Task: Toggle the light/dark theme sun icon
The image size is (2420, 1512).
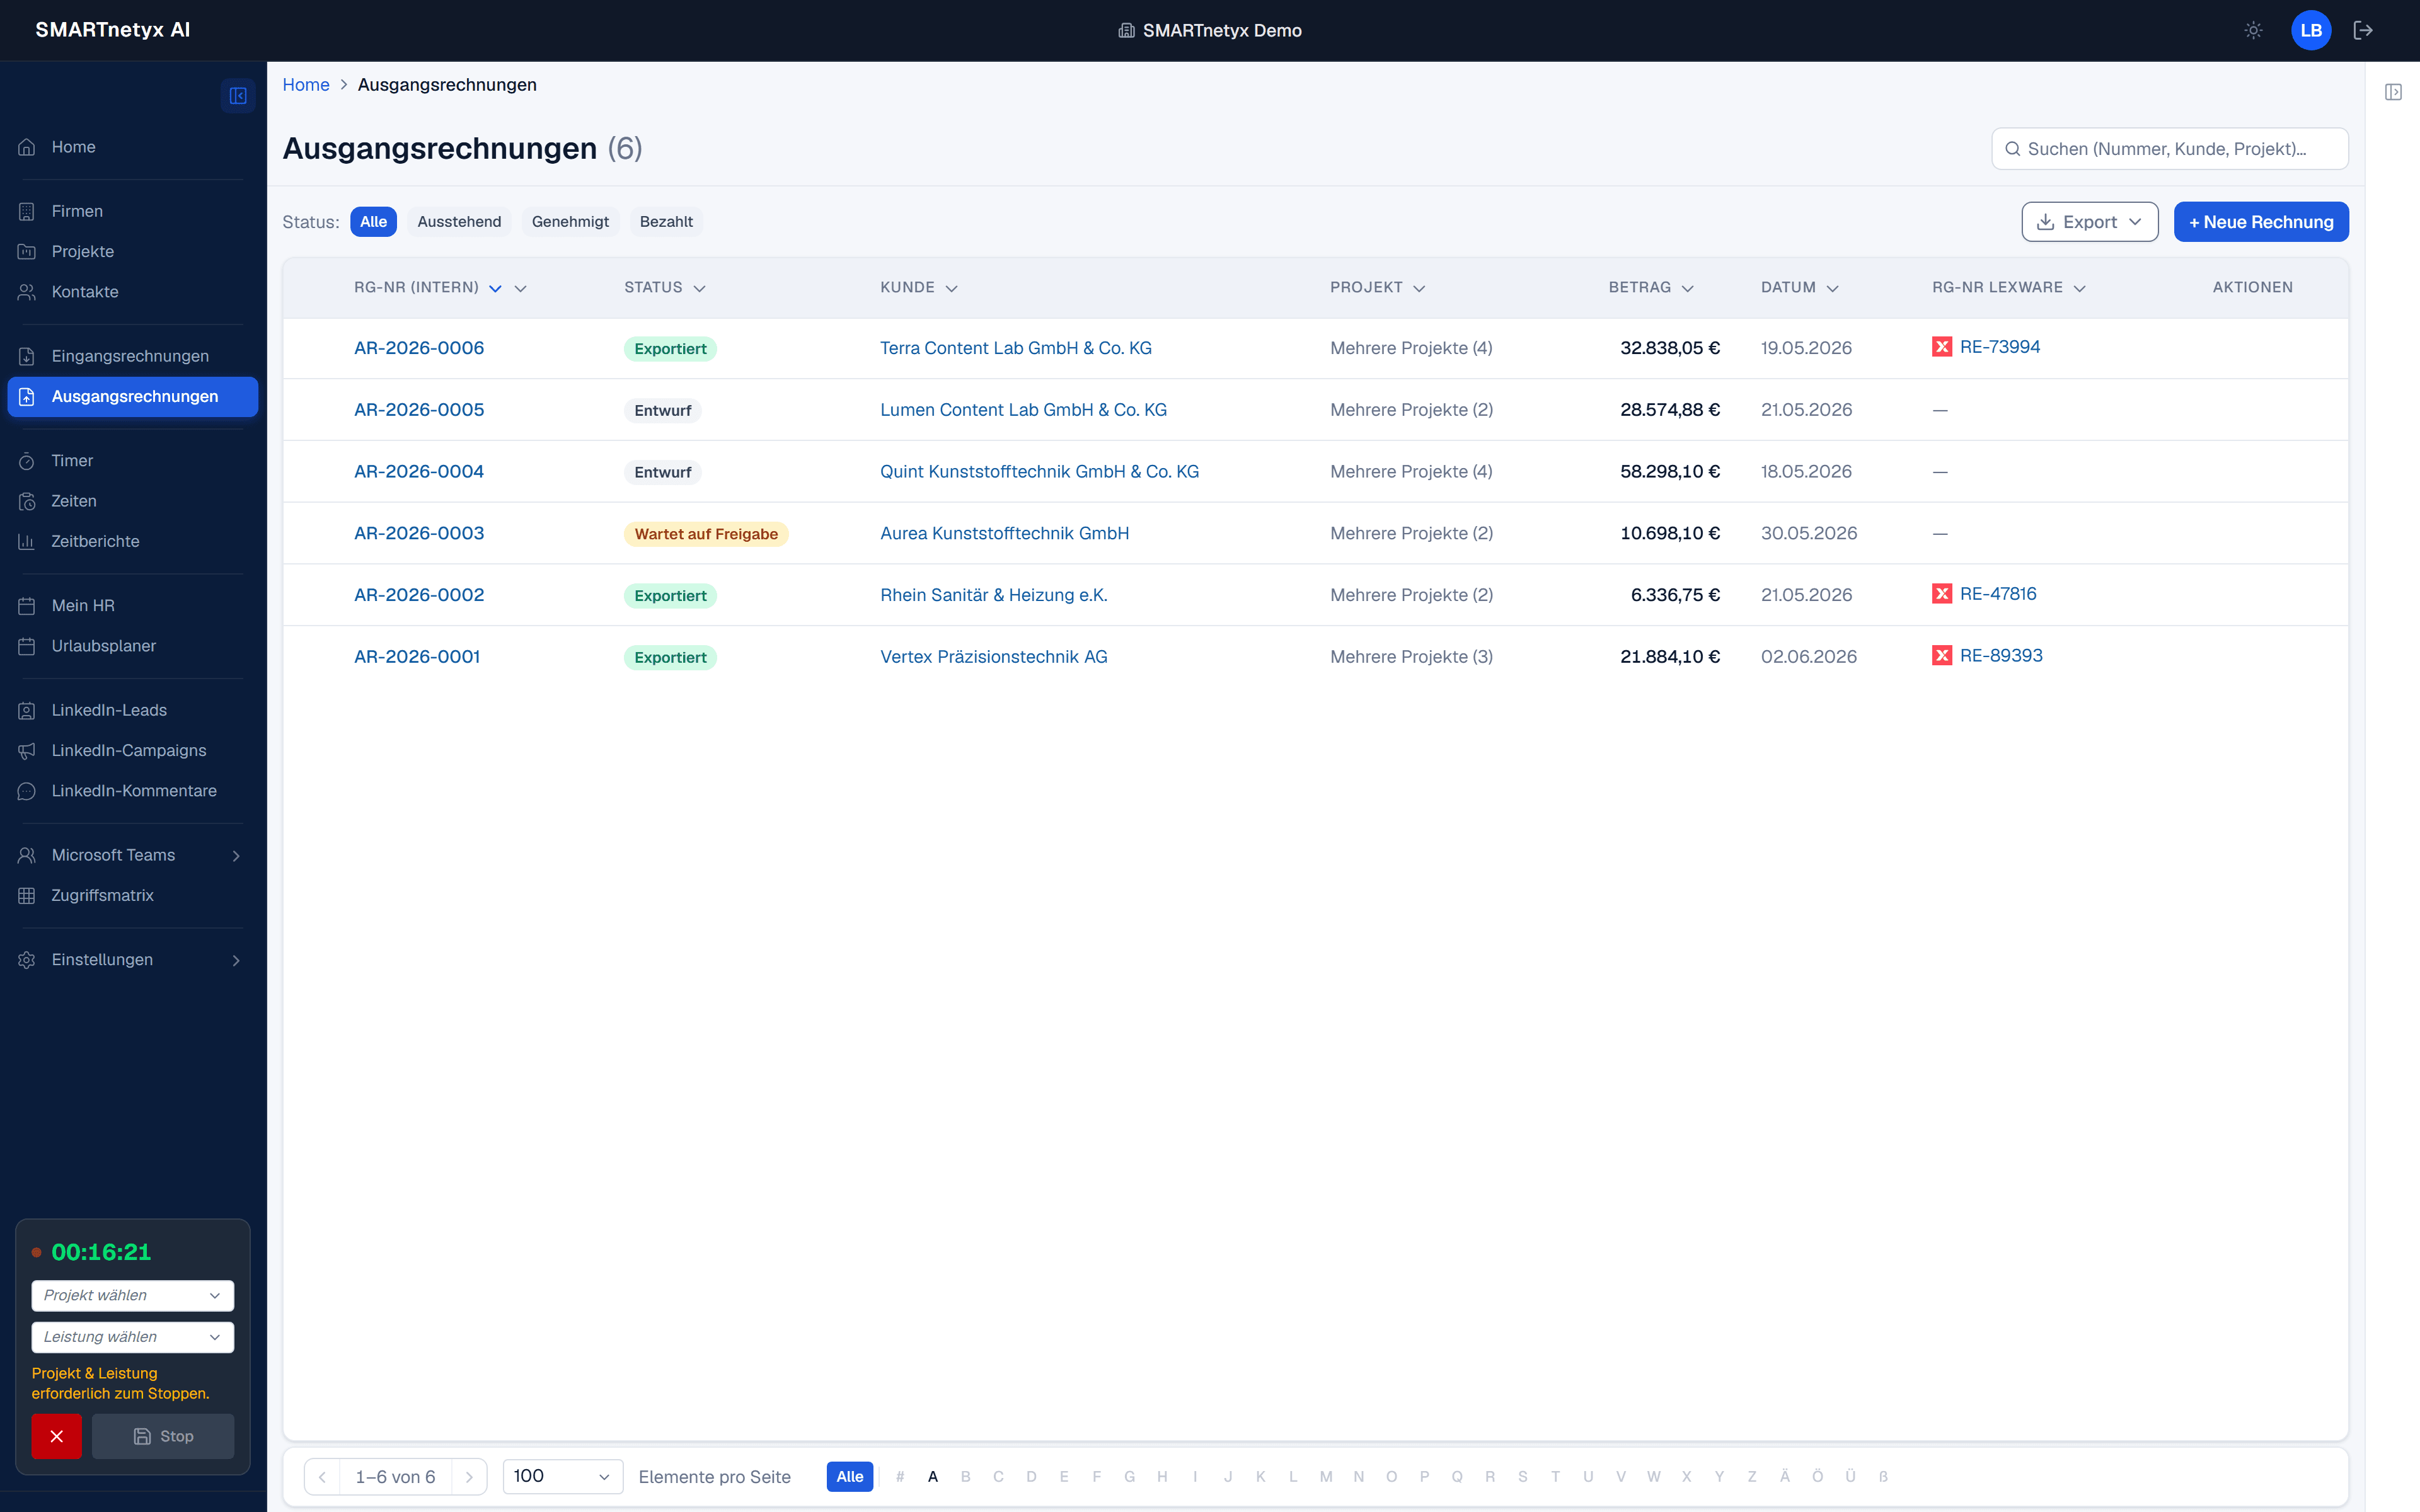Action: 2253,30
